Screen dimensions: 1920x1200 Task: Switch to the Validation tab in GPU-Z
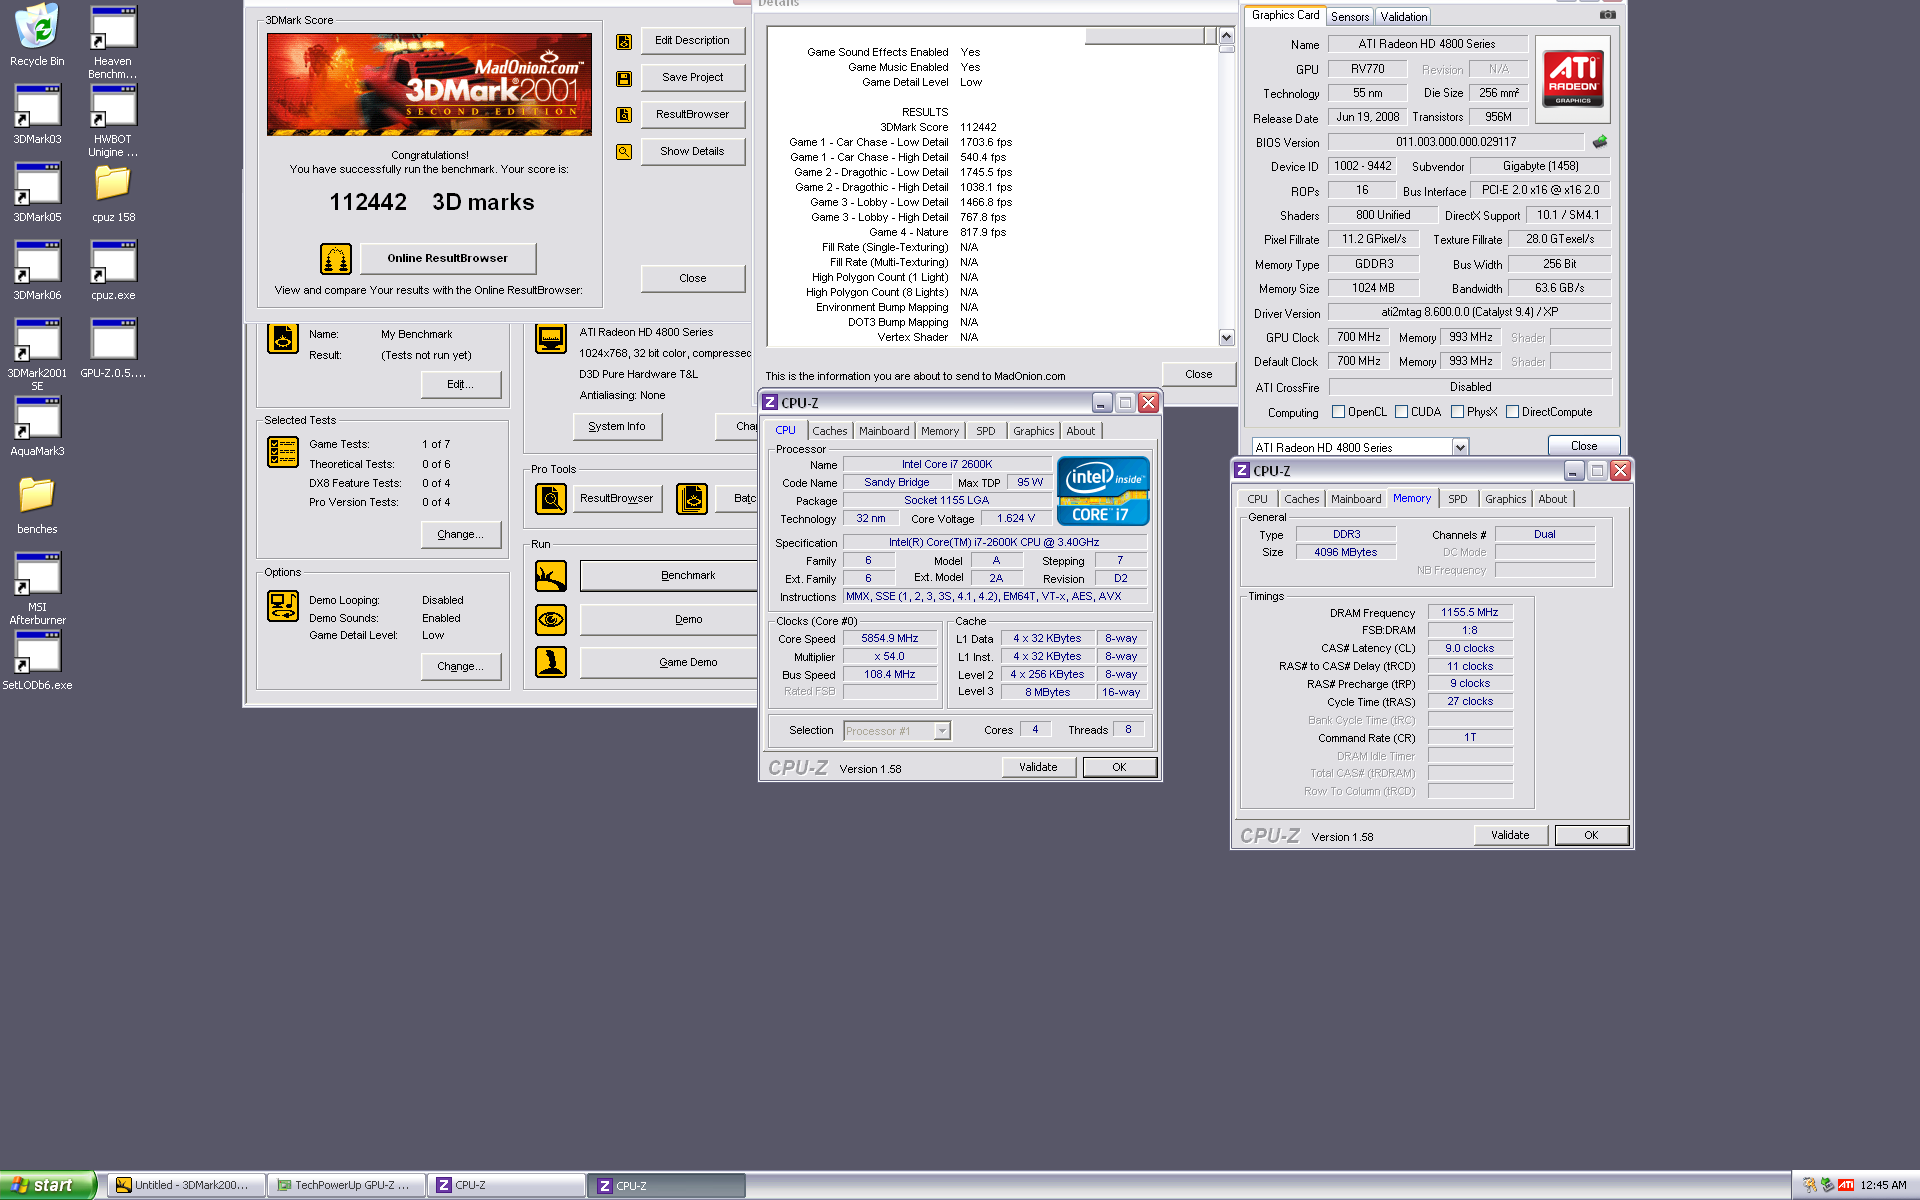[x=1403, y=17]
